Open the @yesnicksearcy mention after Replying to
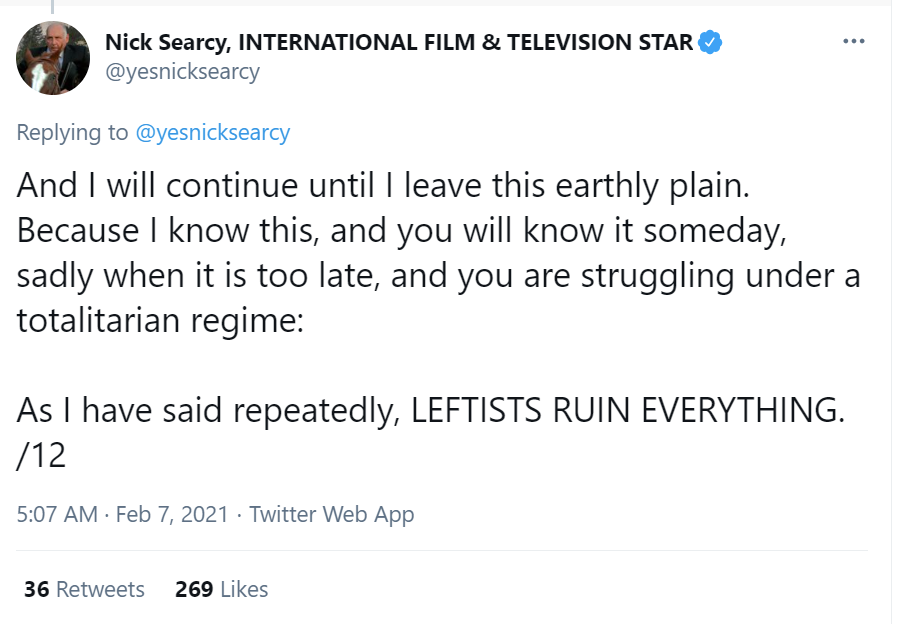 pos(212,132)
